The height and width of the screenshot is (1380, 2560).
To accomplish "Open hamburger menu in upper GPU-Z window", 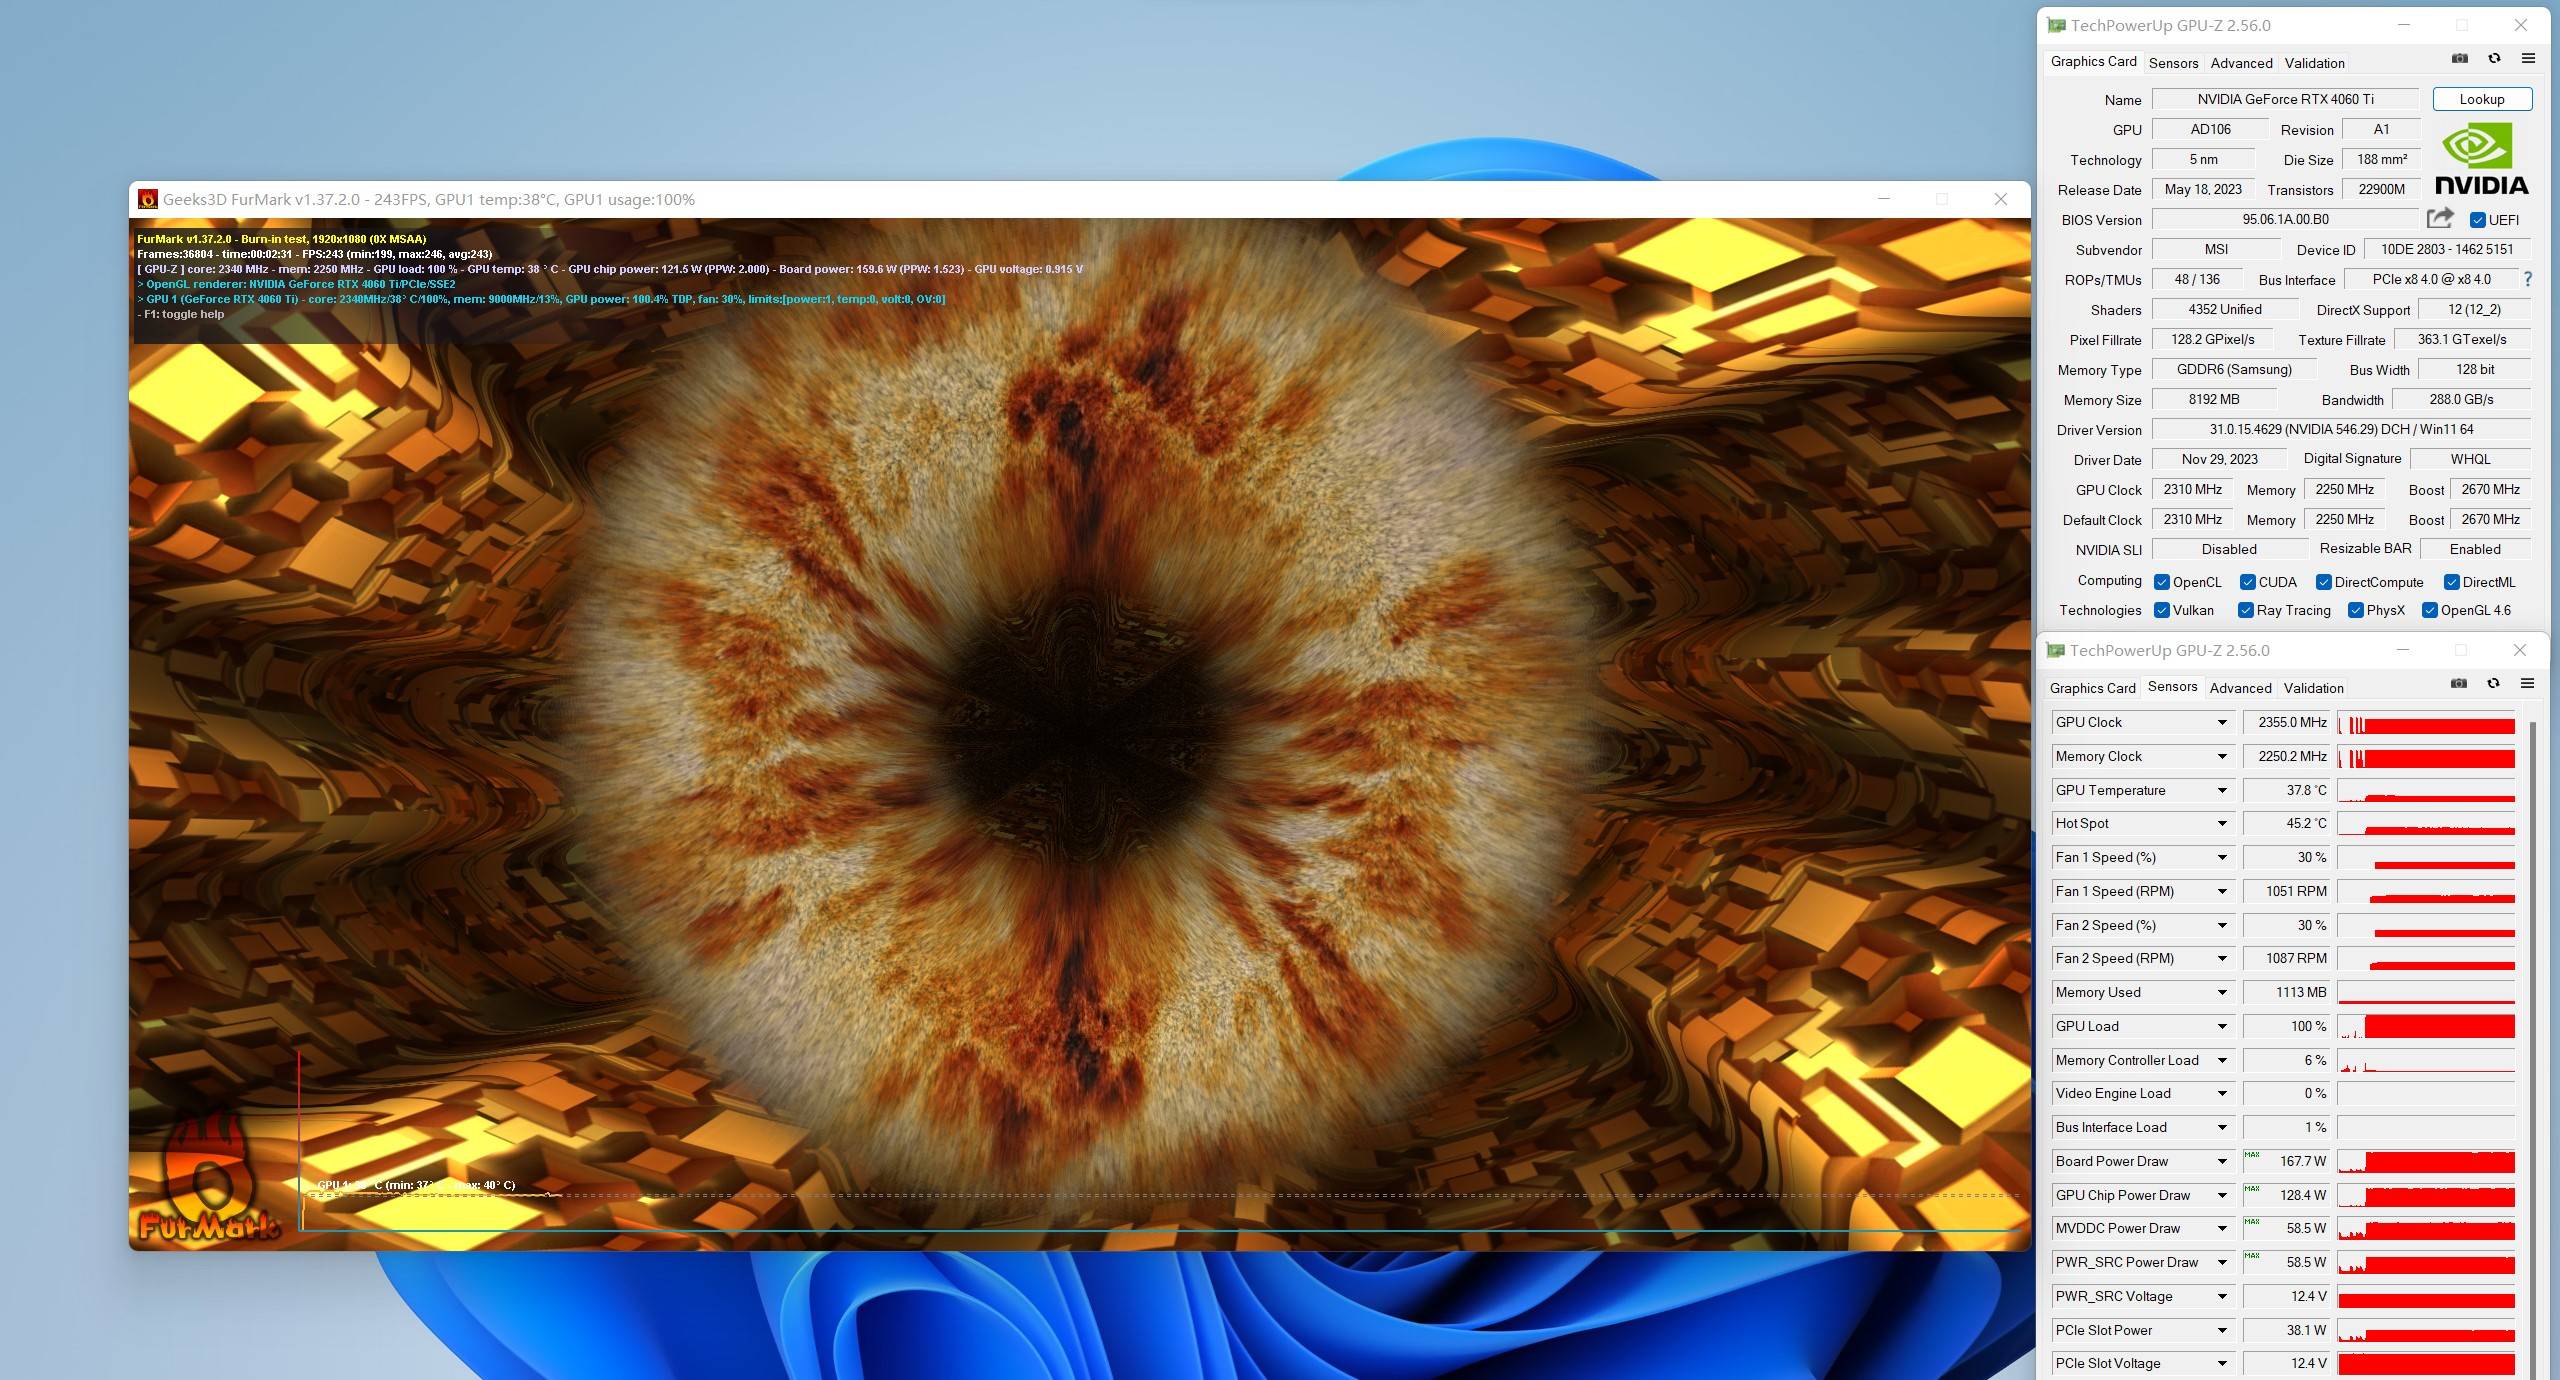I will tap(2528, 59).
